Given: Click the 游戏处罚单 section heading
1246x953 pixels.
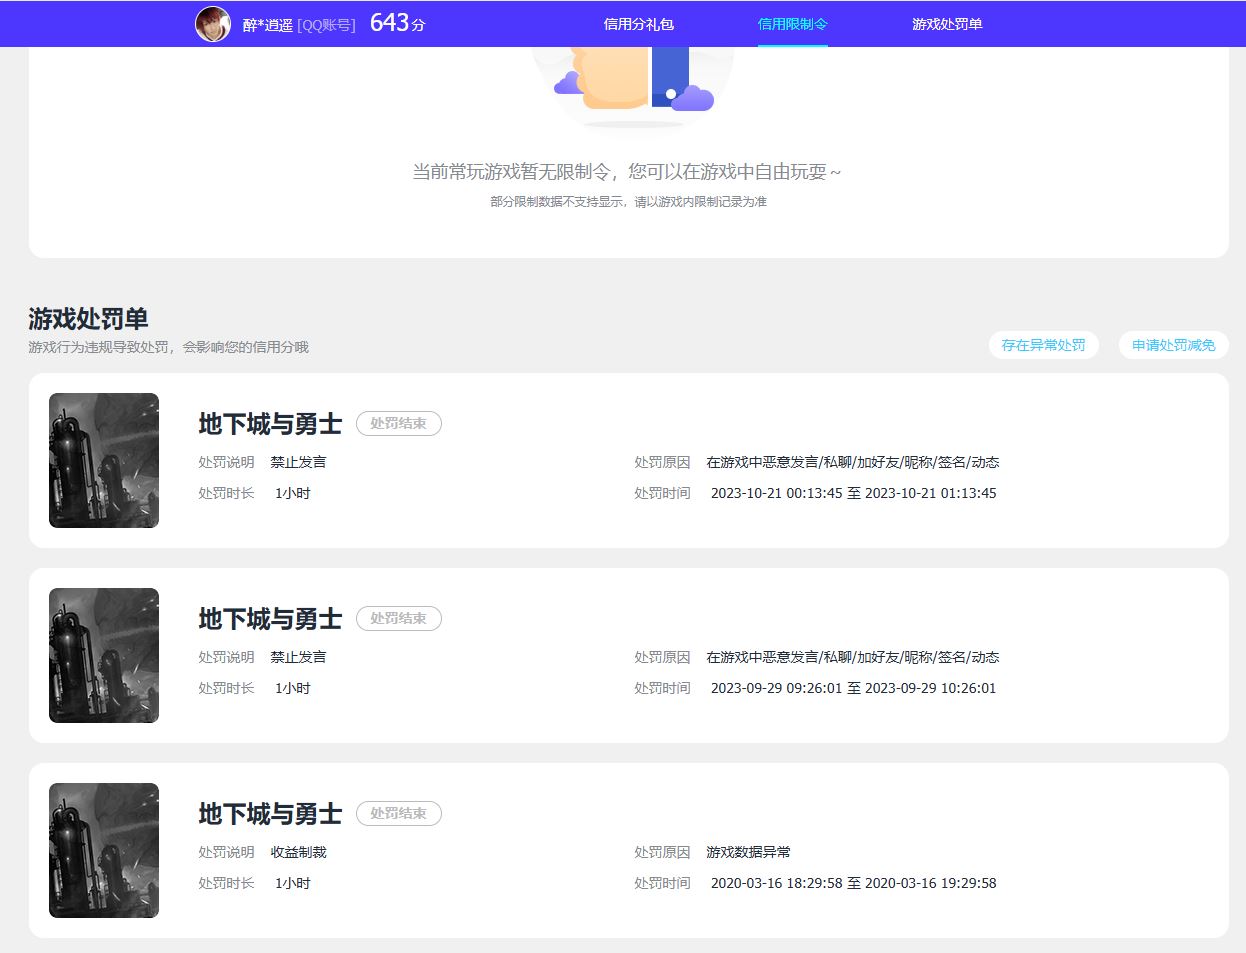Looking at the screenshot, I should 88,319.
